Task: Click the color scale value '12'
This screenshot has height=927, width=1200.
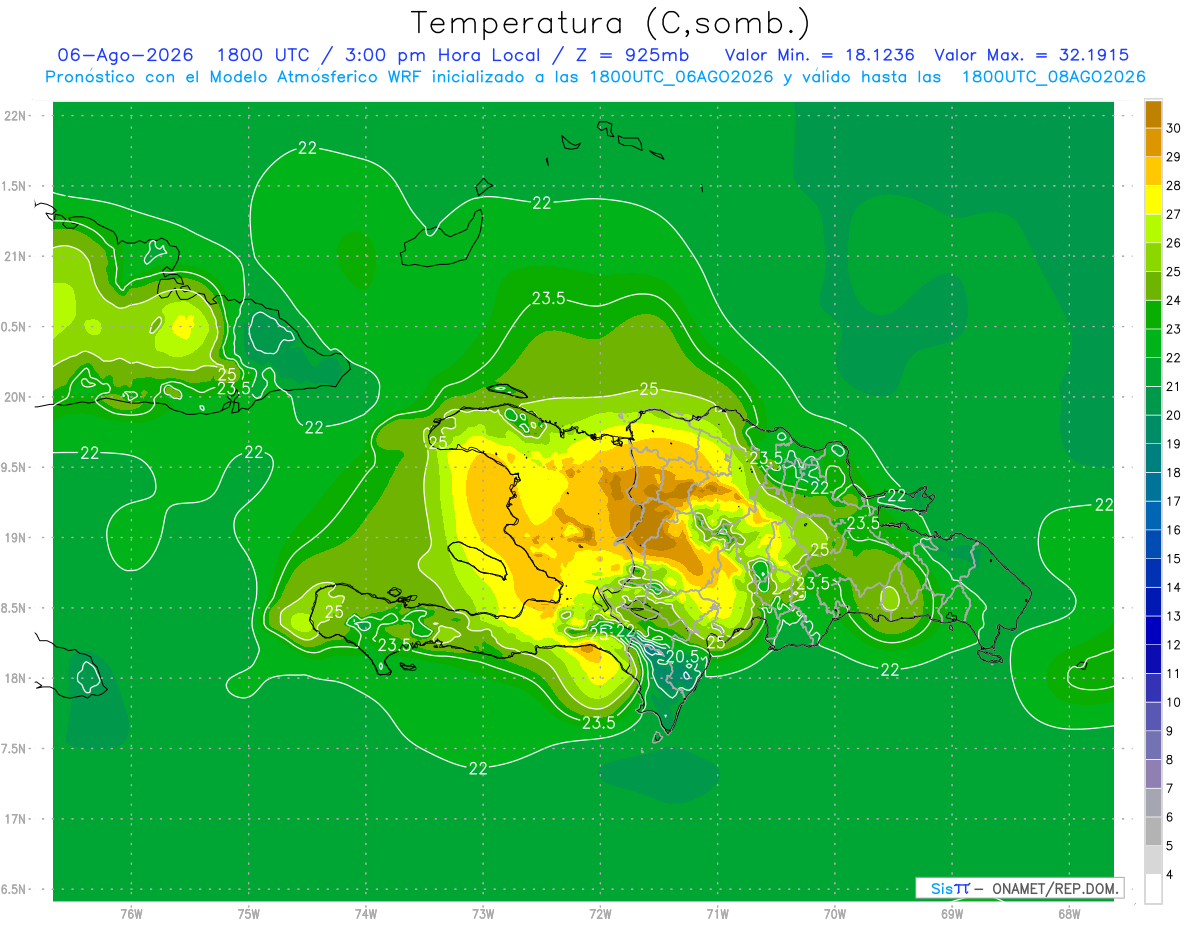Action: [x=1175, y=645]
